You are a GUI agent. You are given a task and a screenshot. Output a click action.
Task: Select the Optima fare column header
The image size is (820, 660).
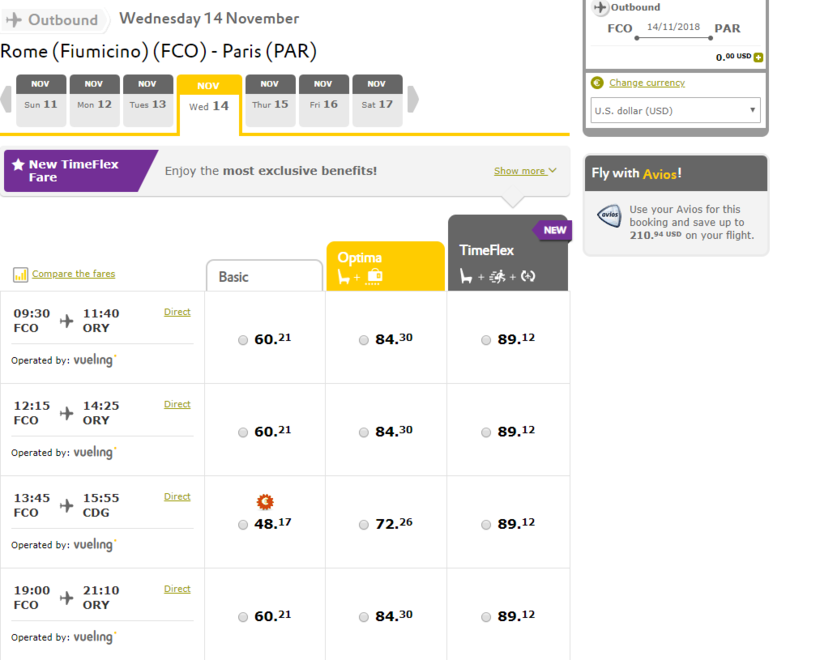[385, 267]
